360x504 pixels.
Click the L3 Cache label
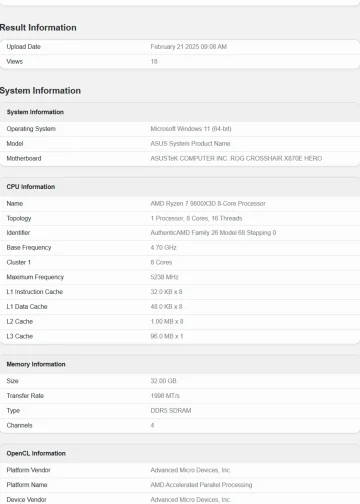pyautogui.click(x=20, y=336)
